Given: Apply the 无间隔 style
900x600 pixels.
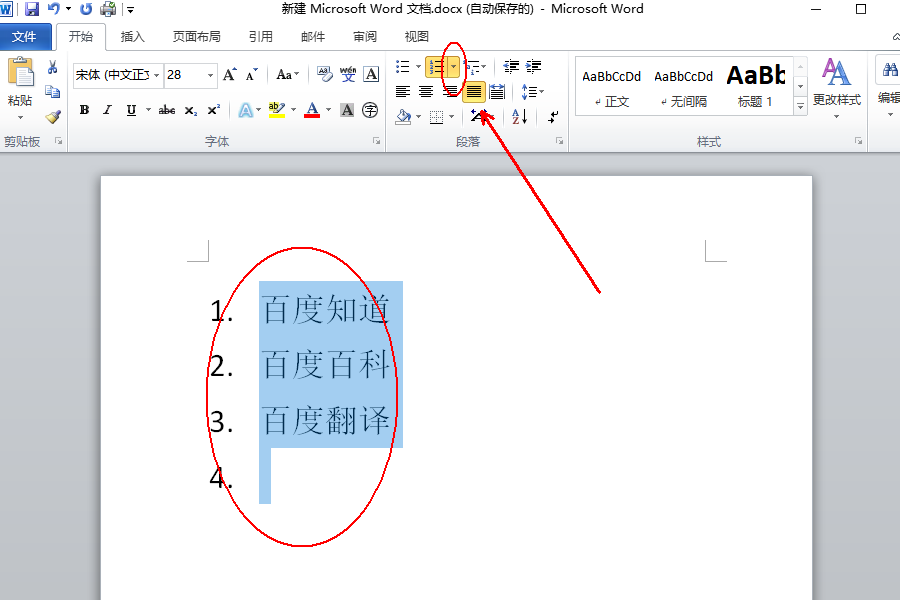Looking at the screenshot, I should 683,87.
